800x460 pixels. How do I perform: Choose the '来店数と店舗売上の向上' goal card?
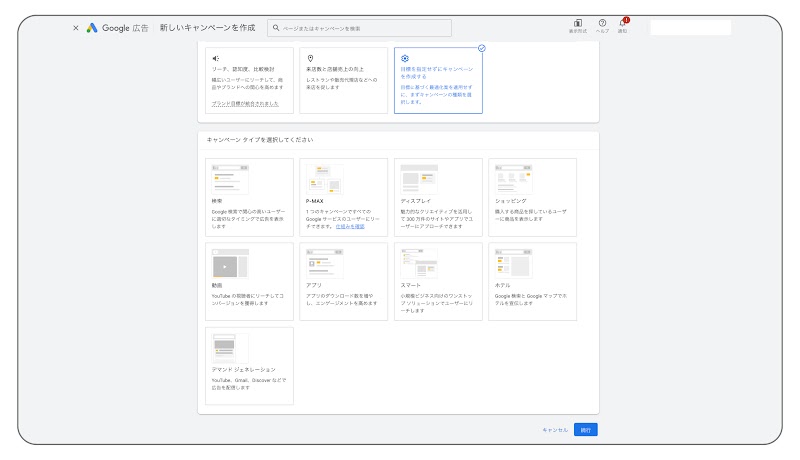(x=343, y=81)
